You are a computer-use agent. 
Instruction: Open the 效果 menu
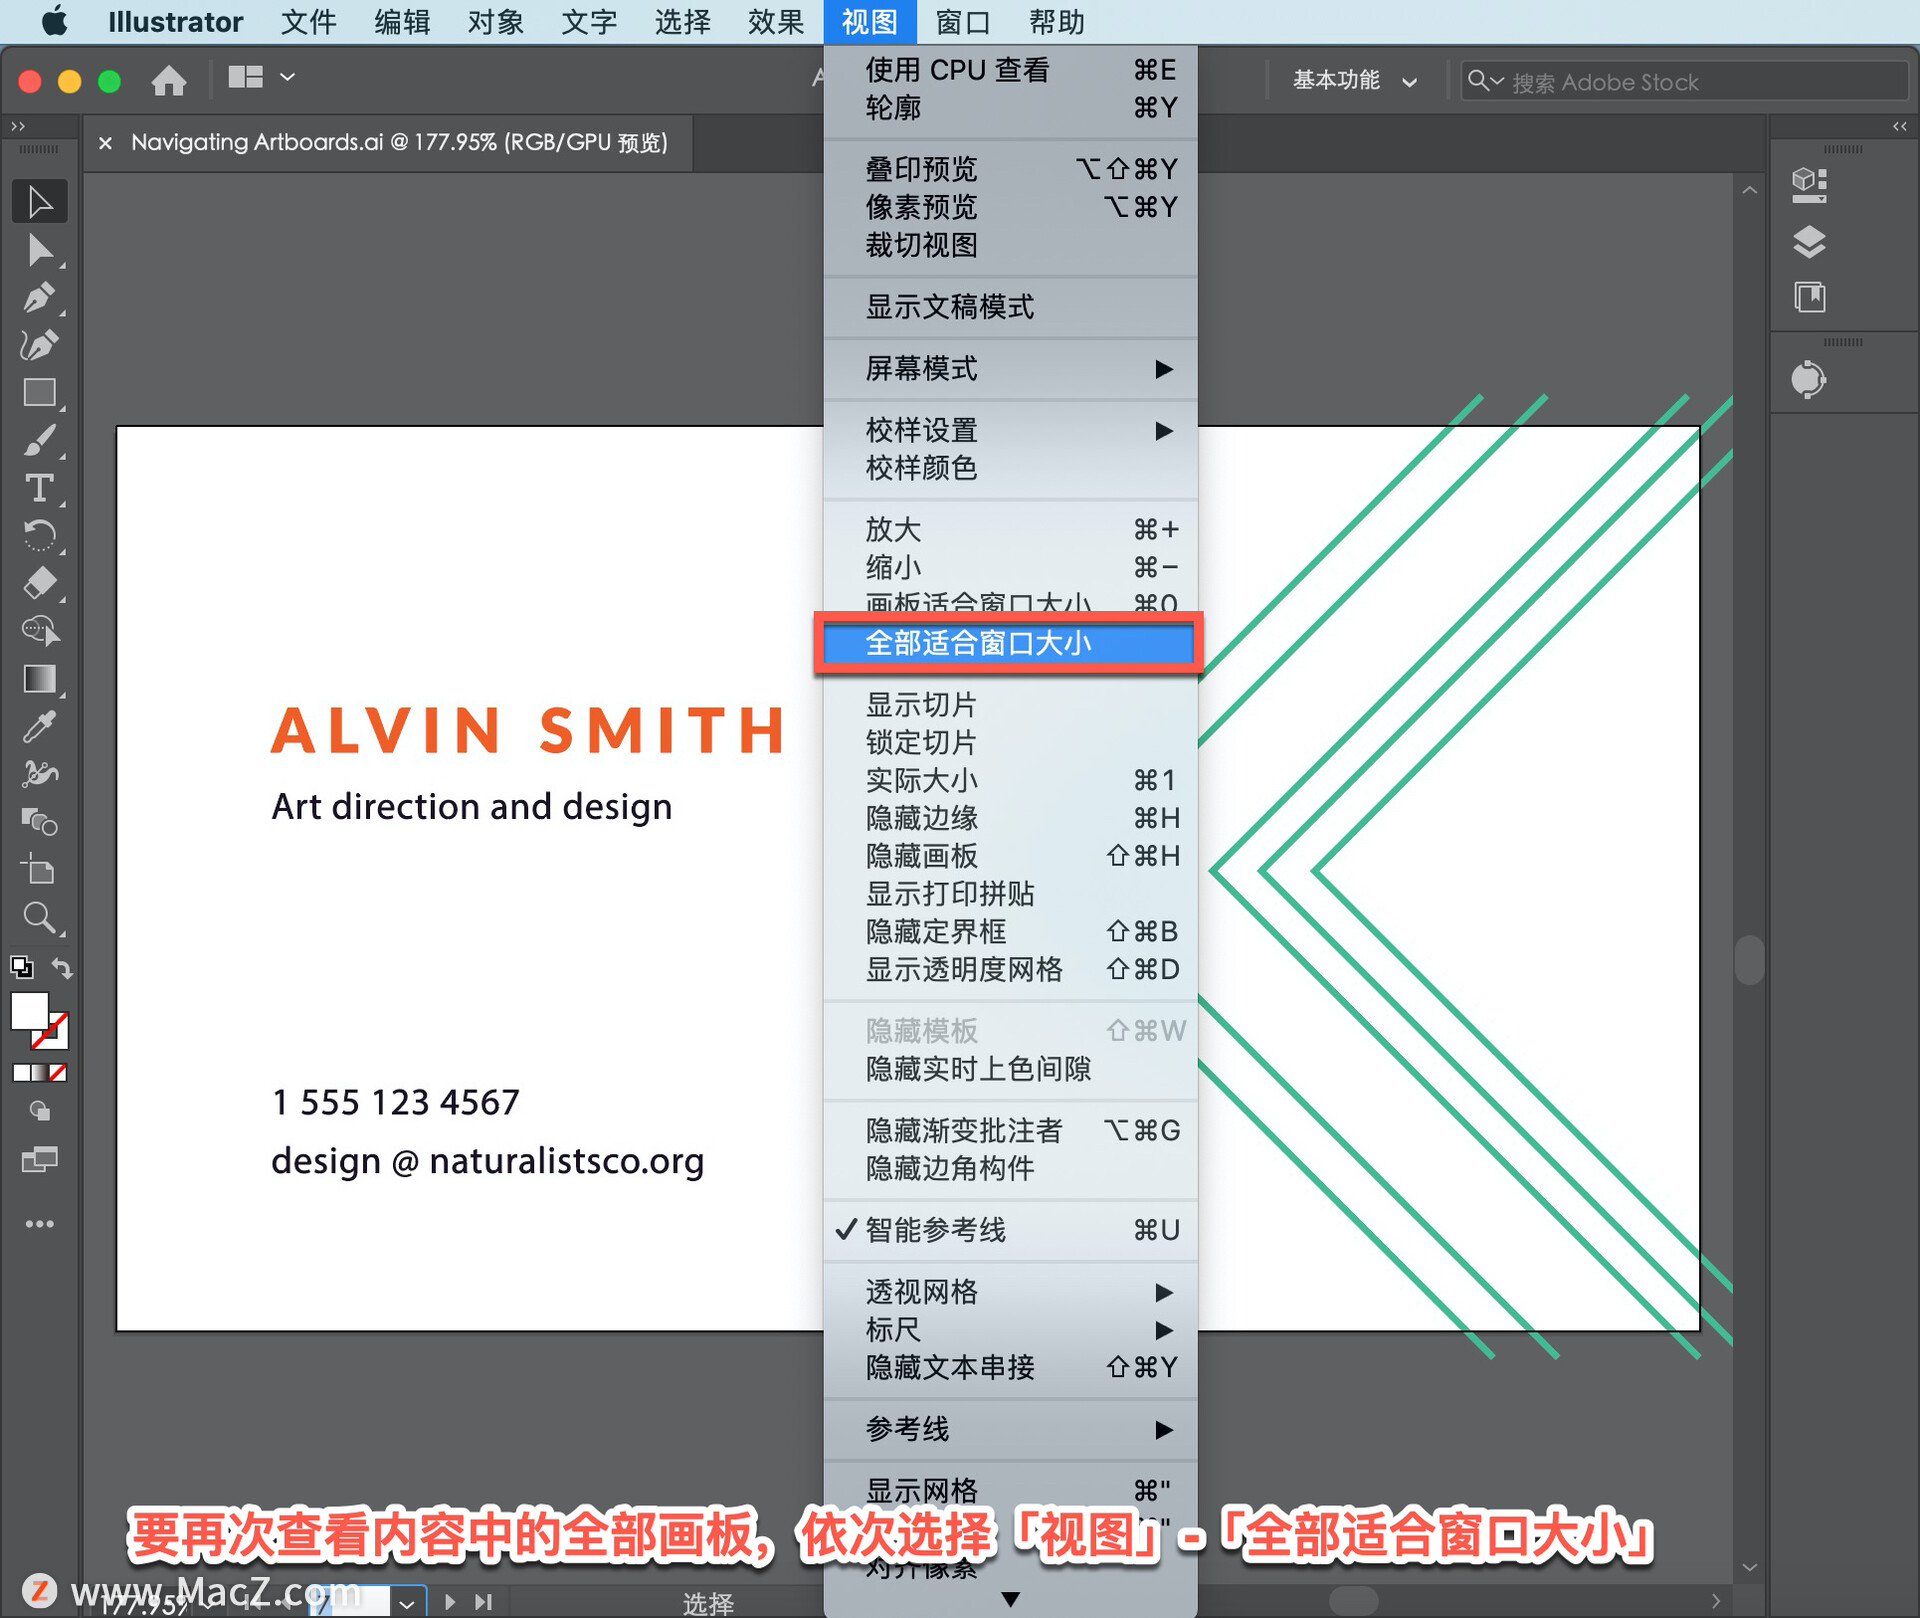pyautogui.click(x=776, y=21)
